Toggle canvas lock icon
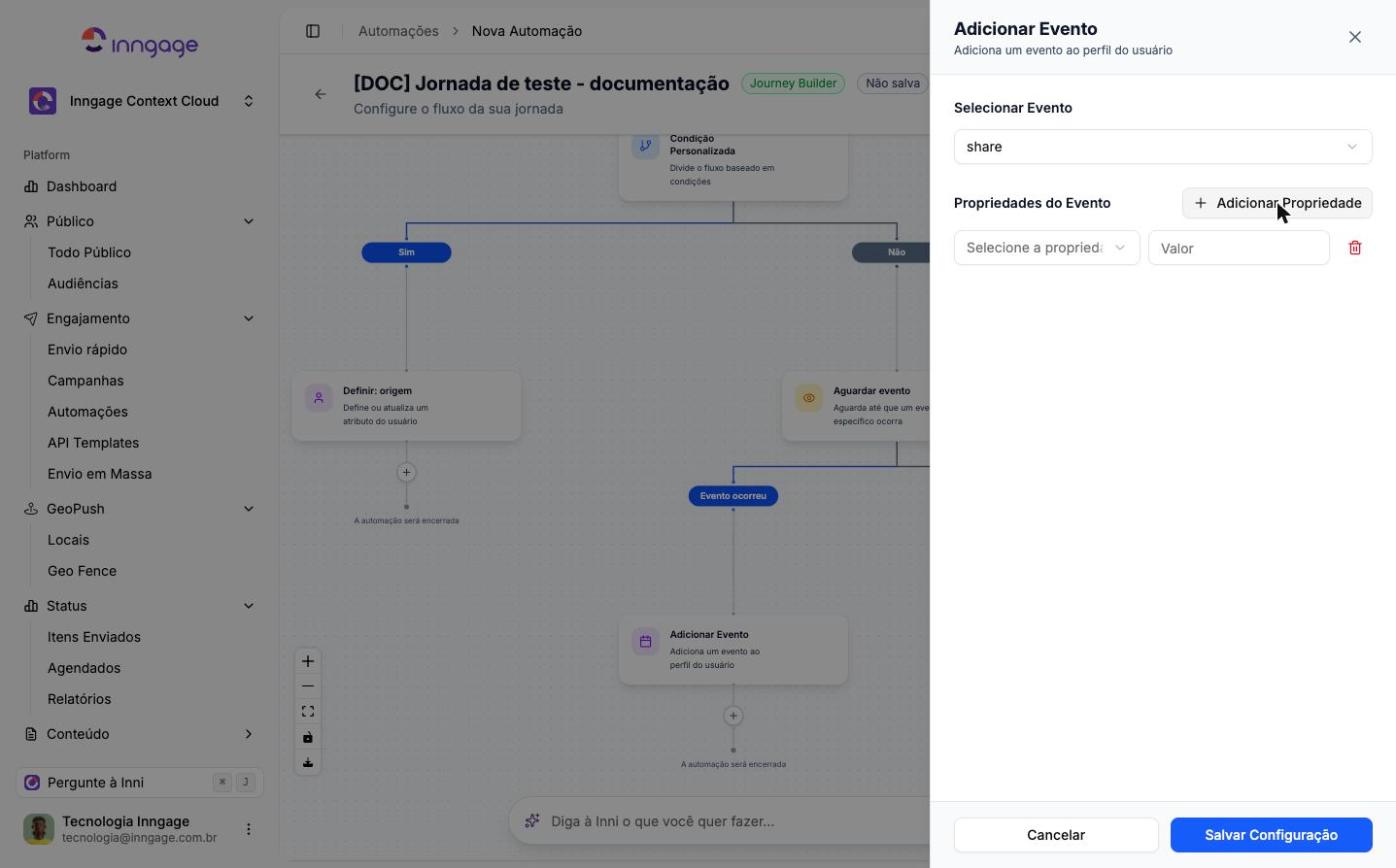Image resolution: width=1396 pixels, height=868 pixels. click(308, 737)
